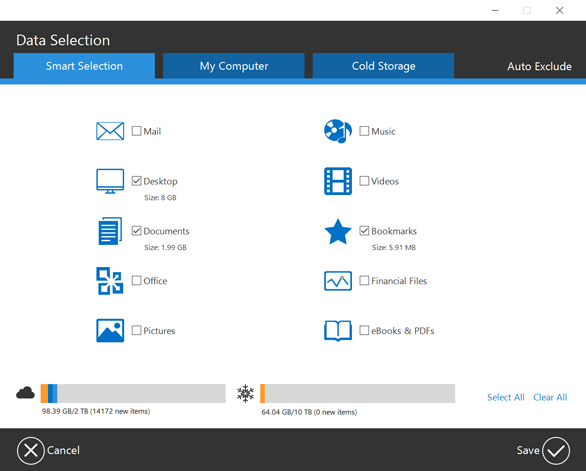Click the Videos film strip icon
This screenshot has height=471, width=586.
[x=338, y=181]
